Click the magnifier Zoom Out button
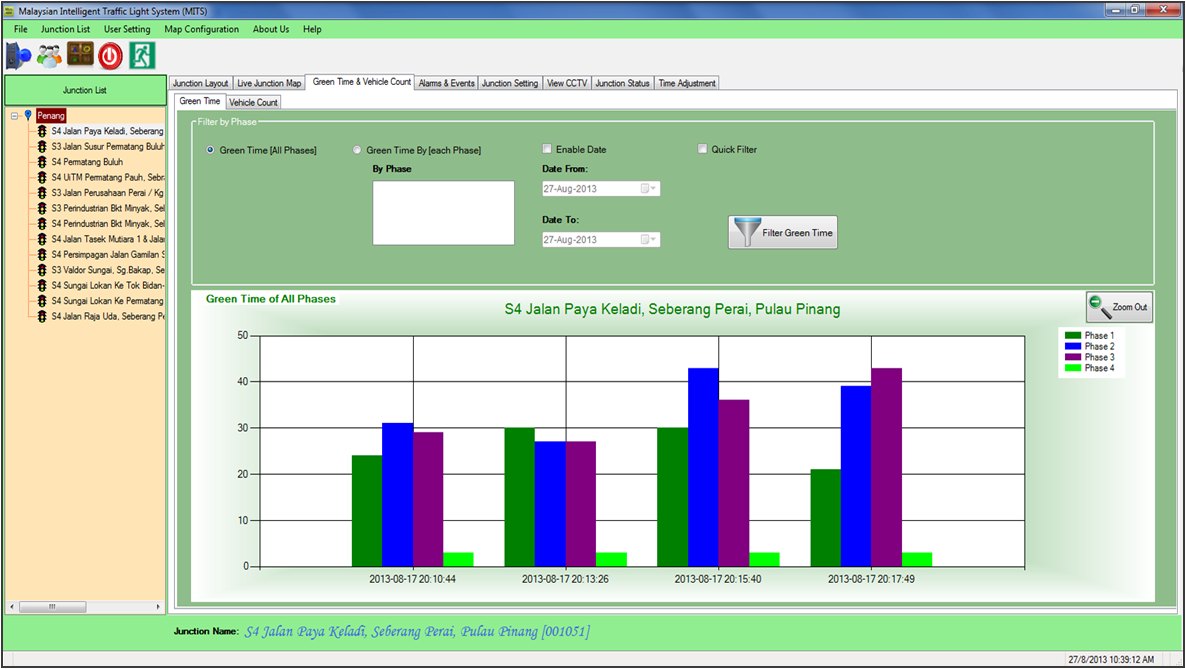Viewport: 1186px width, 669px height. [1119, 307]
